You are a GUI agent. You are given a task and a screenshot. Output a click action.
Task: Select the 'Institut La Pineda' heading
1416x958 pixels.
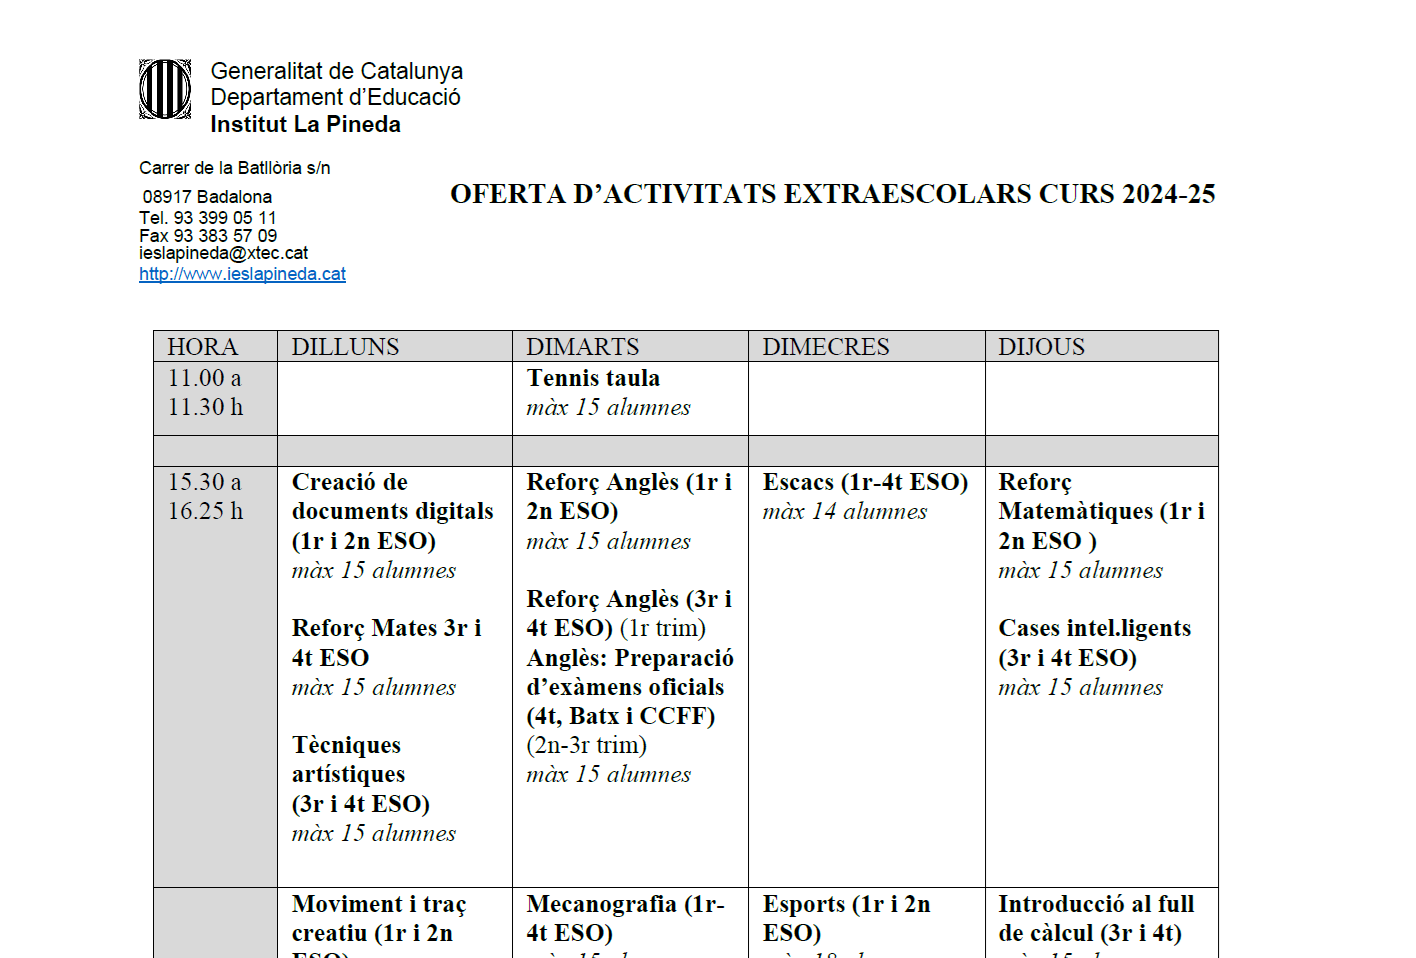click(305, 125)
